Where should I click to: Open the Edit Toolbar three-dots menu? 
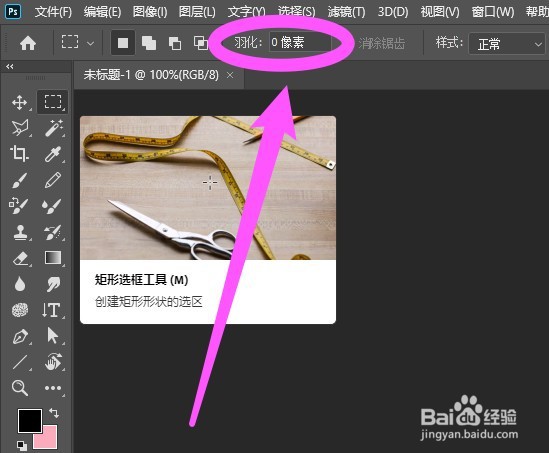click(x=53, y=388)
